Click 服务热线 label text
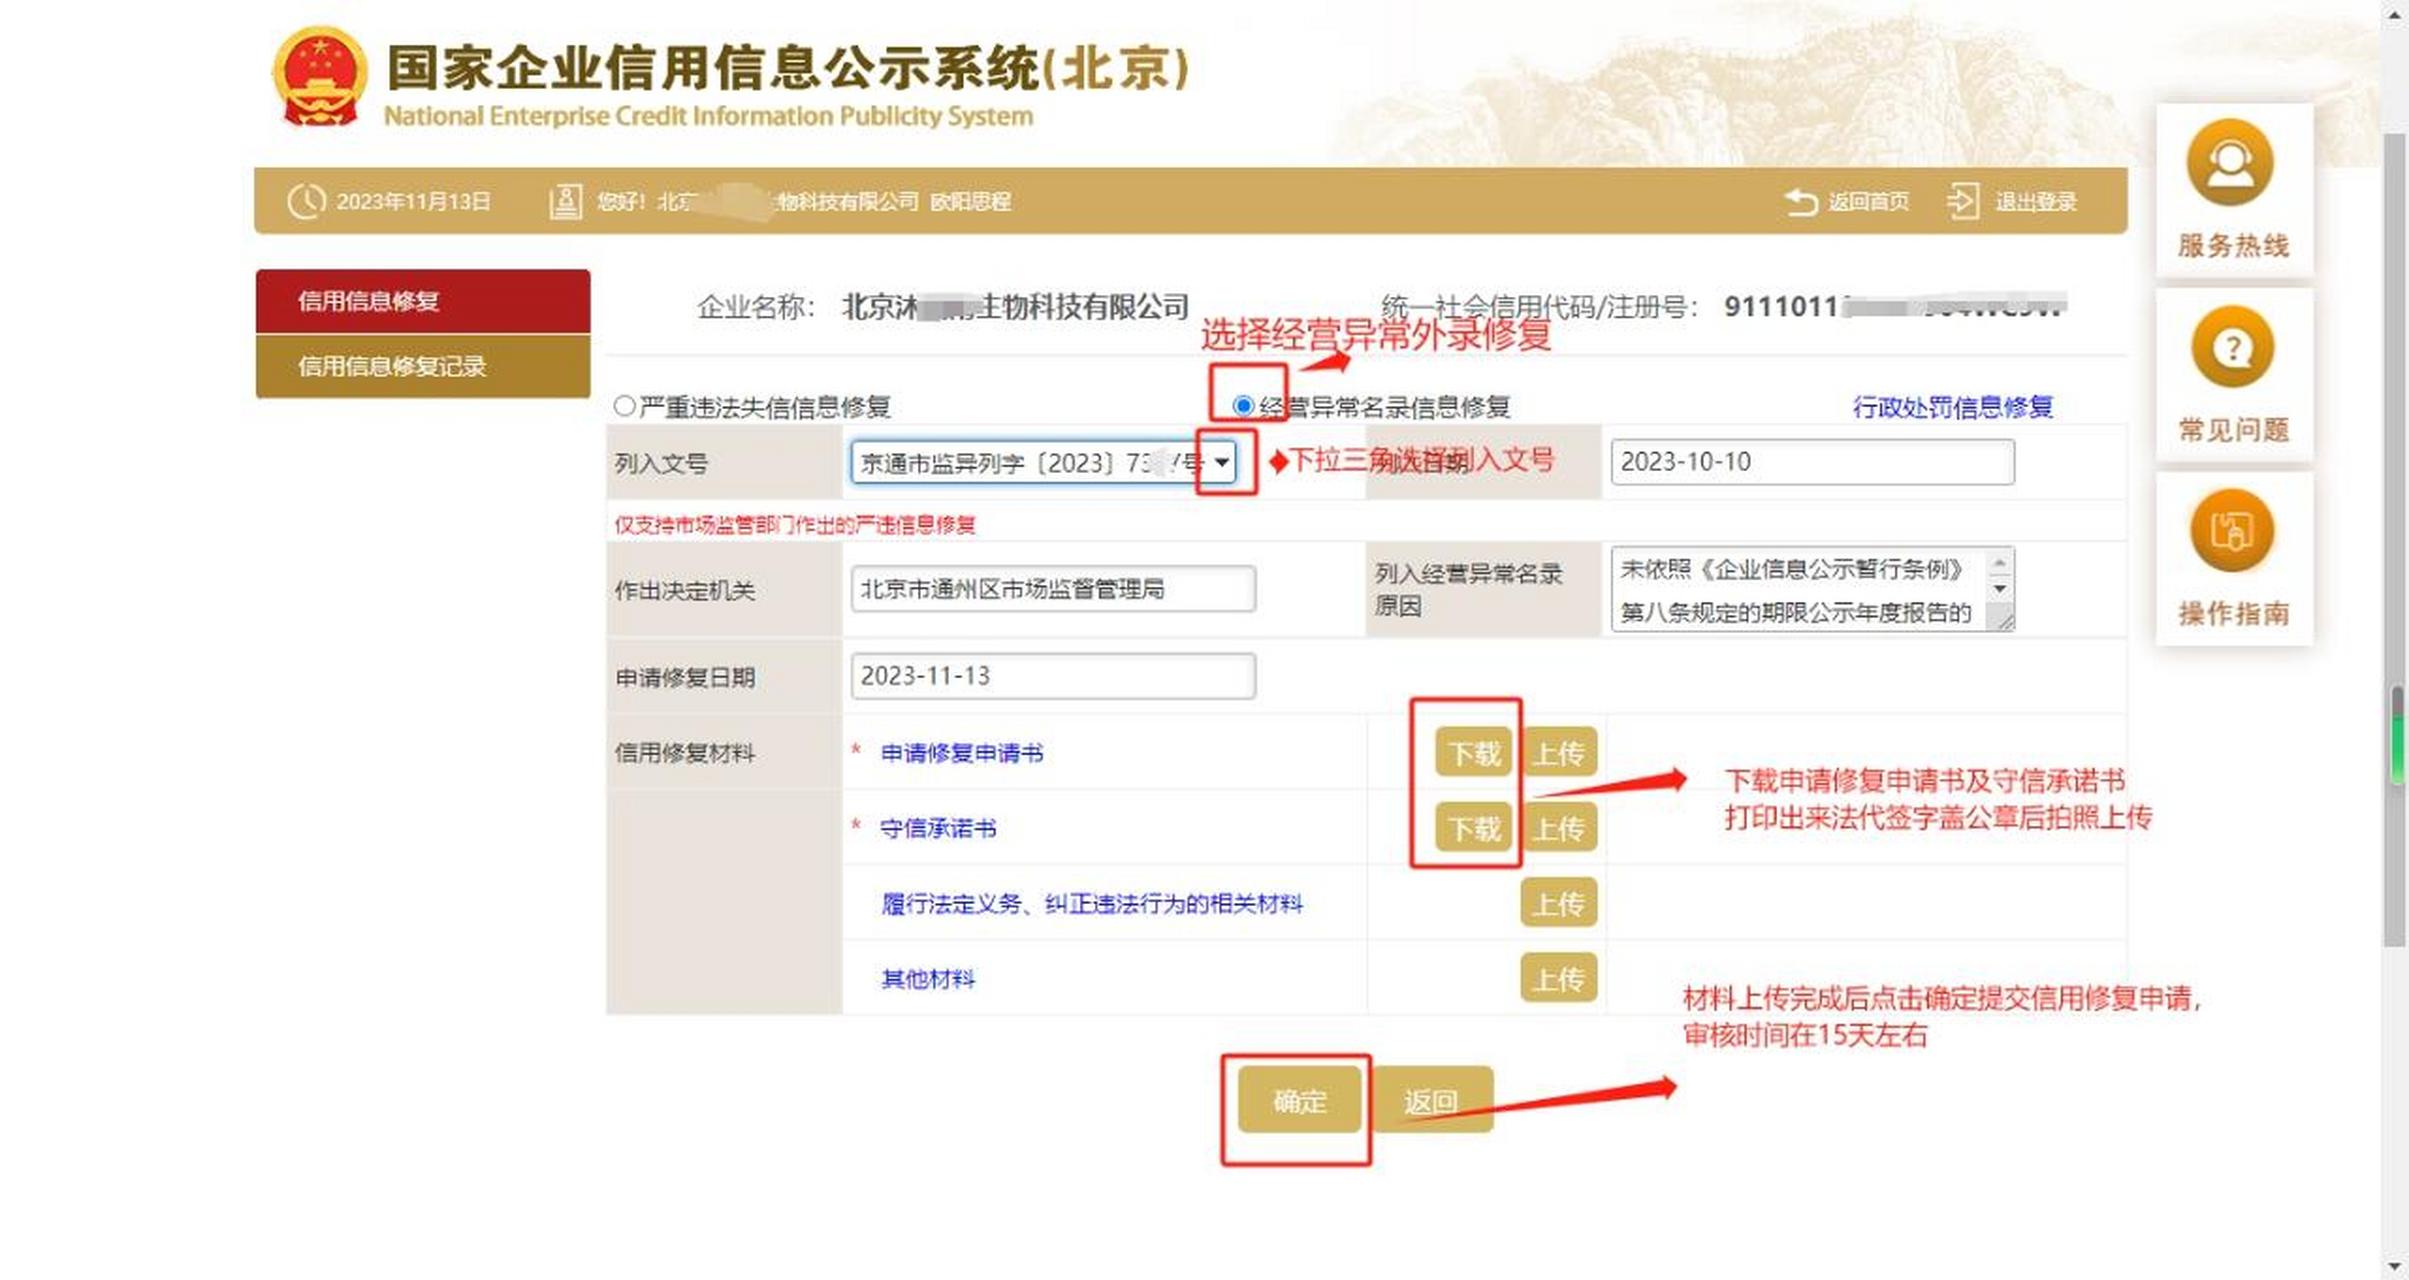Viewport: 2409px width, 1280px height. 2233,245
